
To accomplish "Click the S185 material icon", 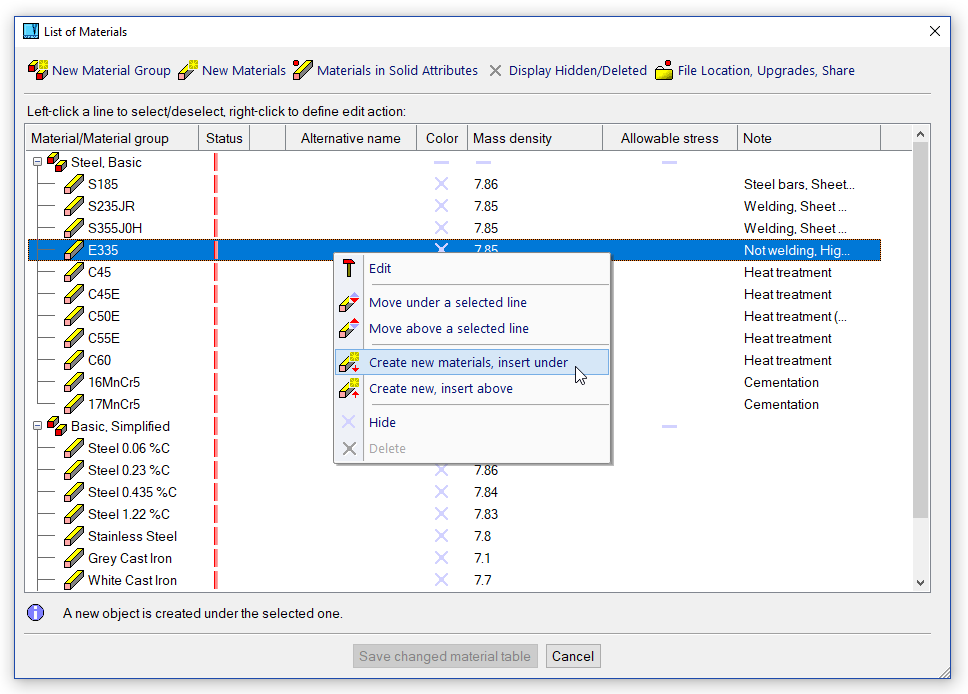I will (x=74, y=184).
